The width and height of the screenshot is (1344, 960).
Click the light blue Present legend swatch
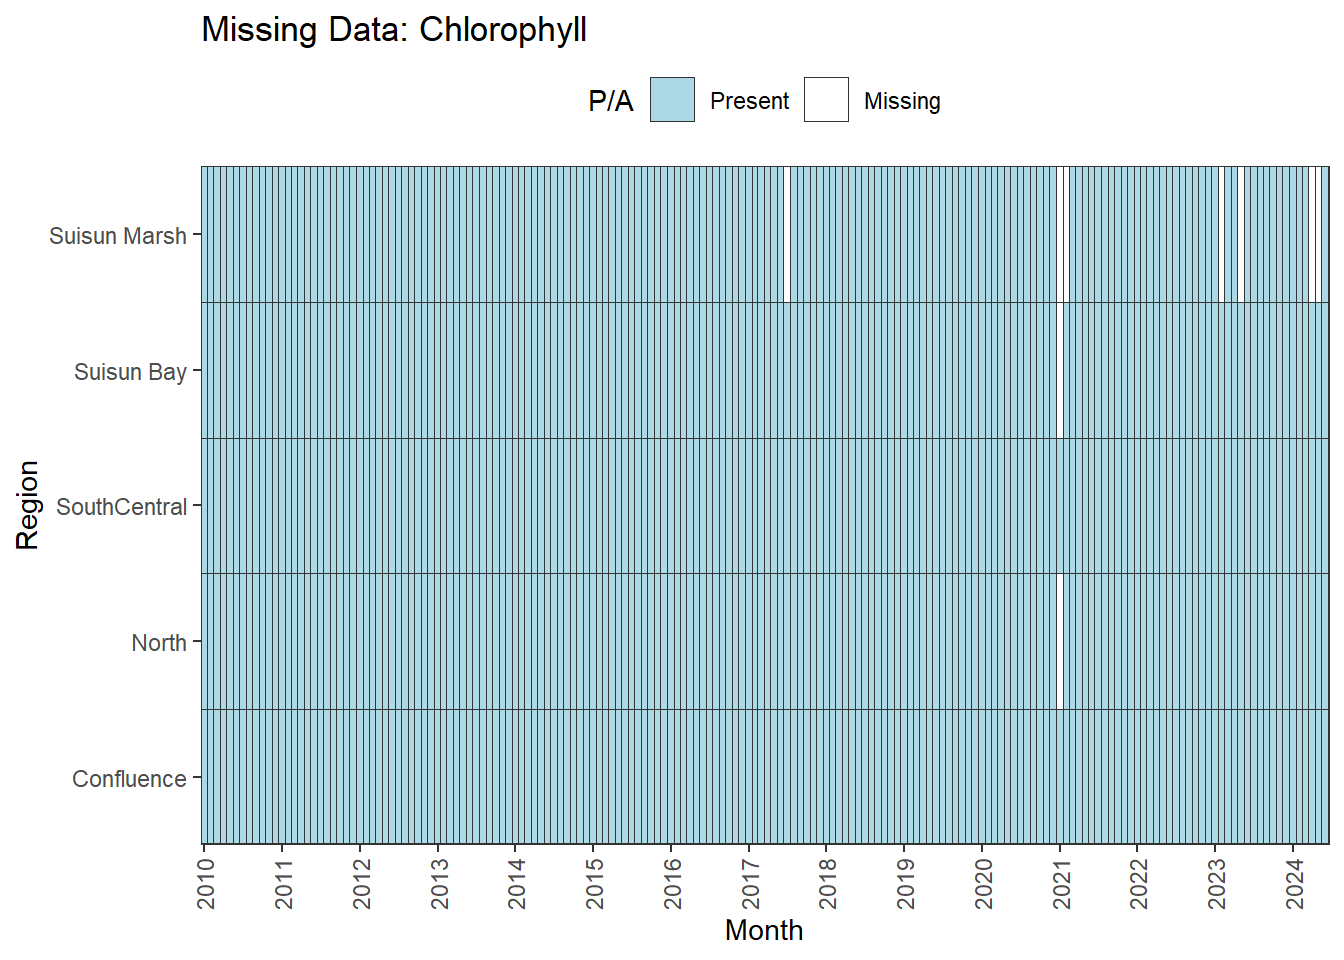[x=672, y=100]
